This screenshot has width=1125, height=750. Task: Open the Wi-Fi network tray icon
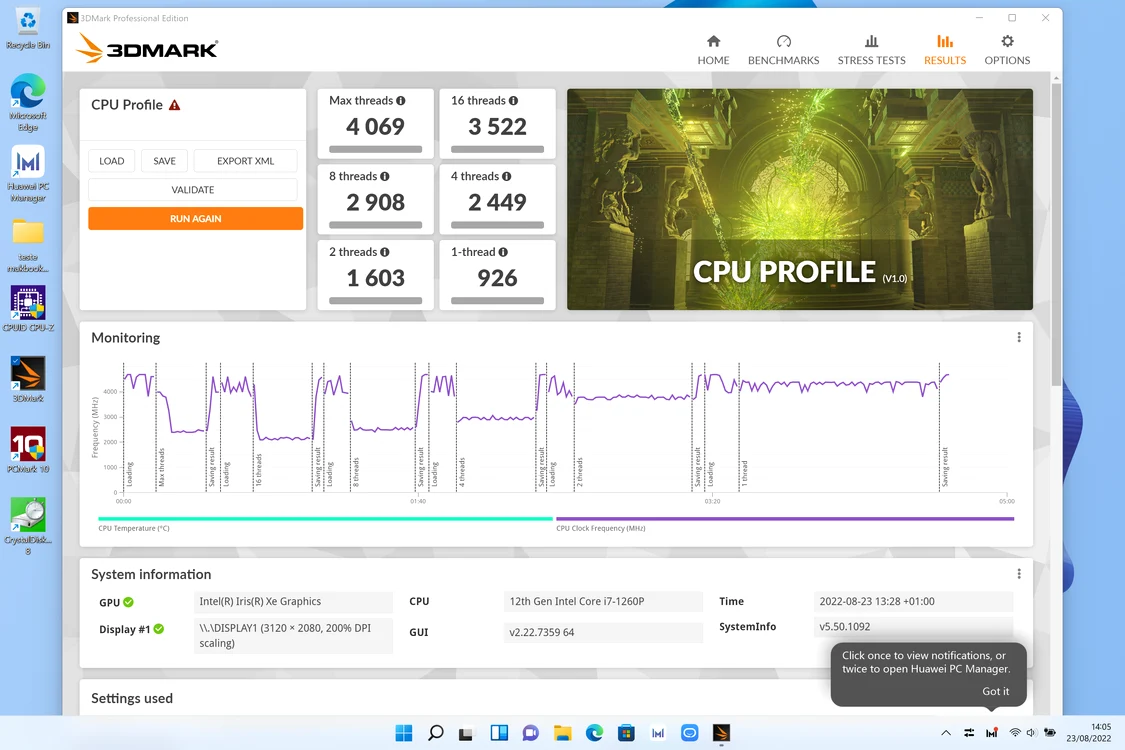1015,733
